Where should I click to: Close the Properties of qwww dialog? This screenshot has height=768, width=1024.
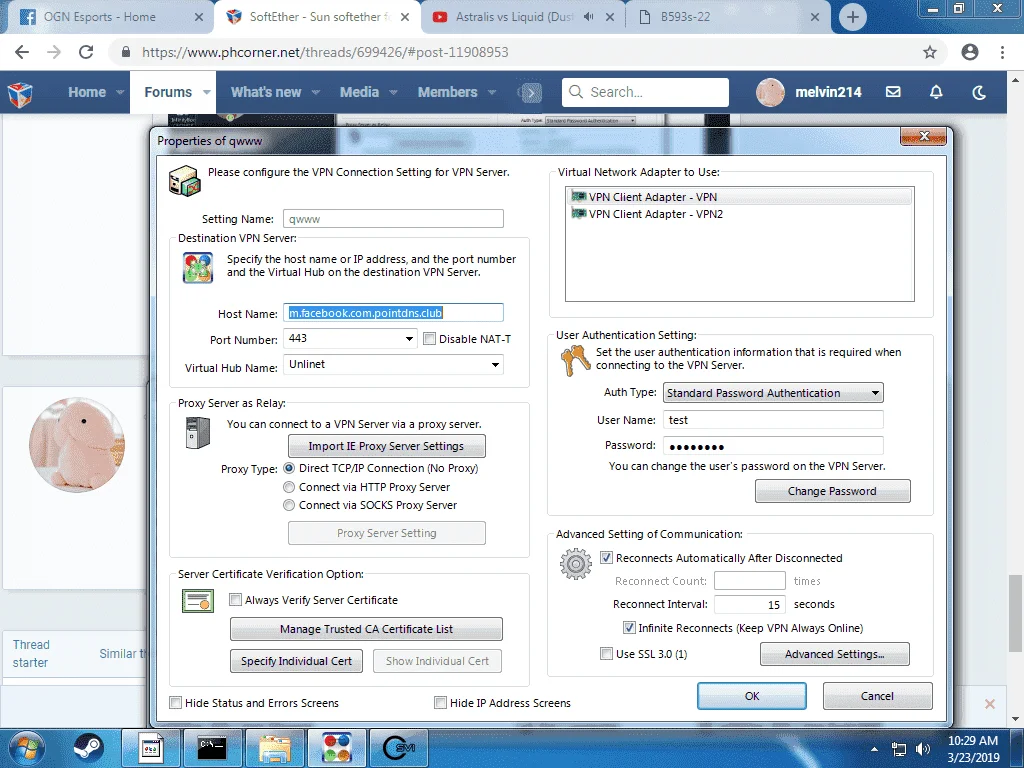[x=923, y=136]
